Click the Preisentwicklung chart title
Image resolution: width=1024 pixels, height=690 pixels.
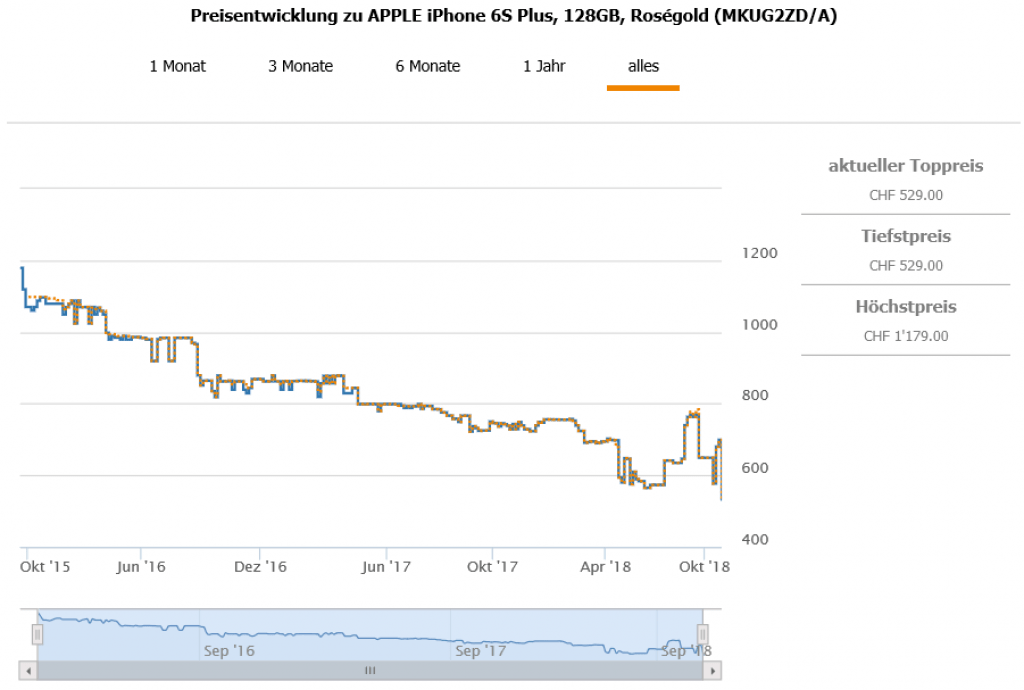pos(512,17)
